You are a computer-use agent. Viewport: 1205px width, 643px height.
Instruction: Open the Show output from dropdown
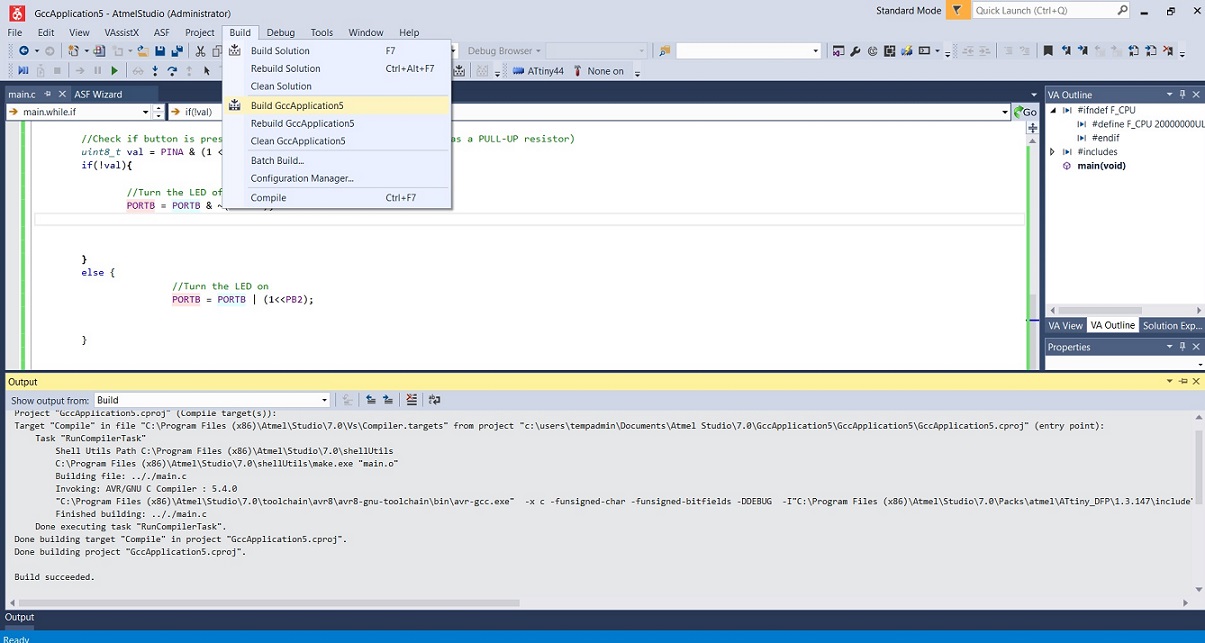[323, 399]
